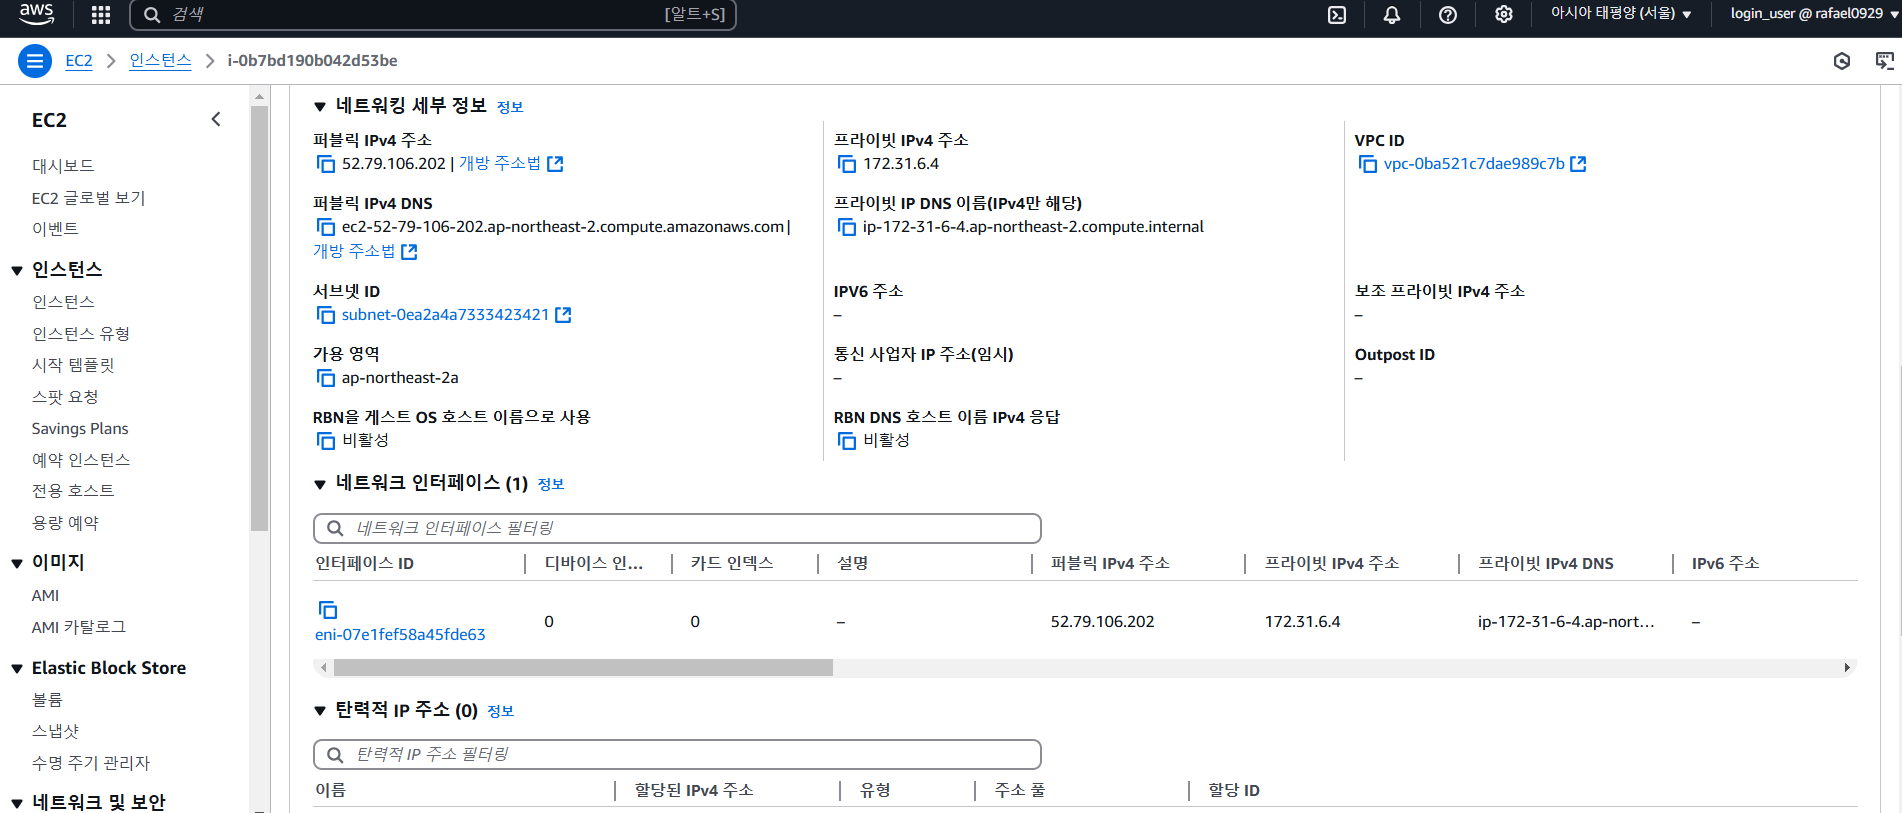Open the 아시아 태평양 (서울) region dropdown

pos(1620,14)
